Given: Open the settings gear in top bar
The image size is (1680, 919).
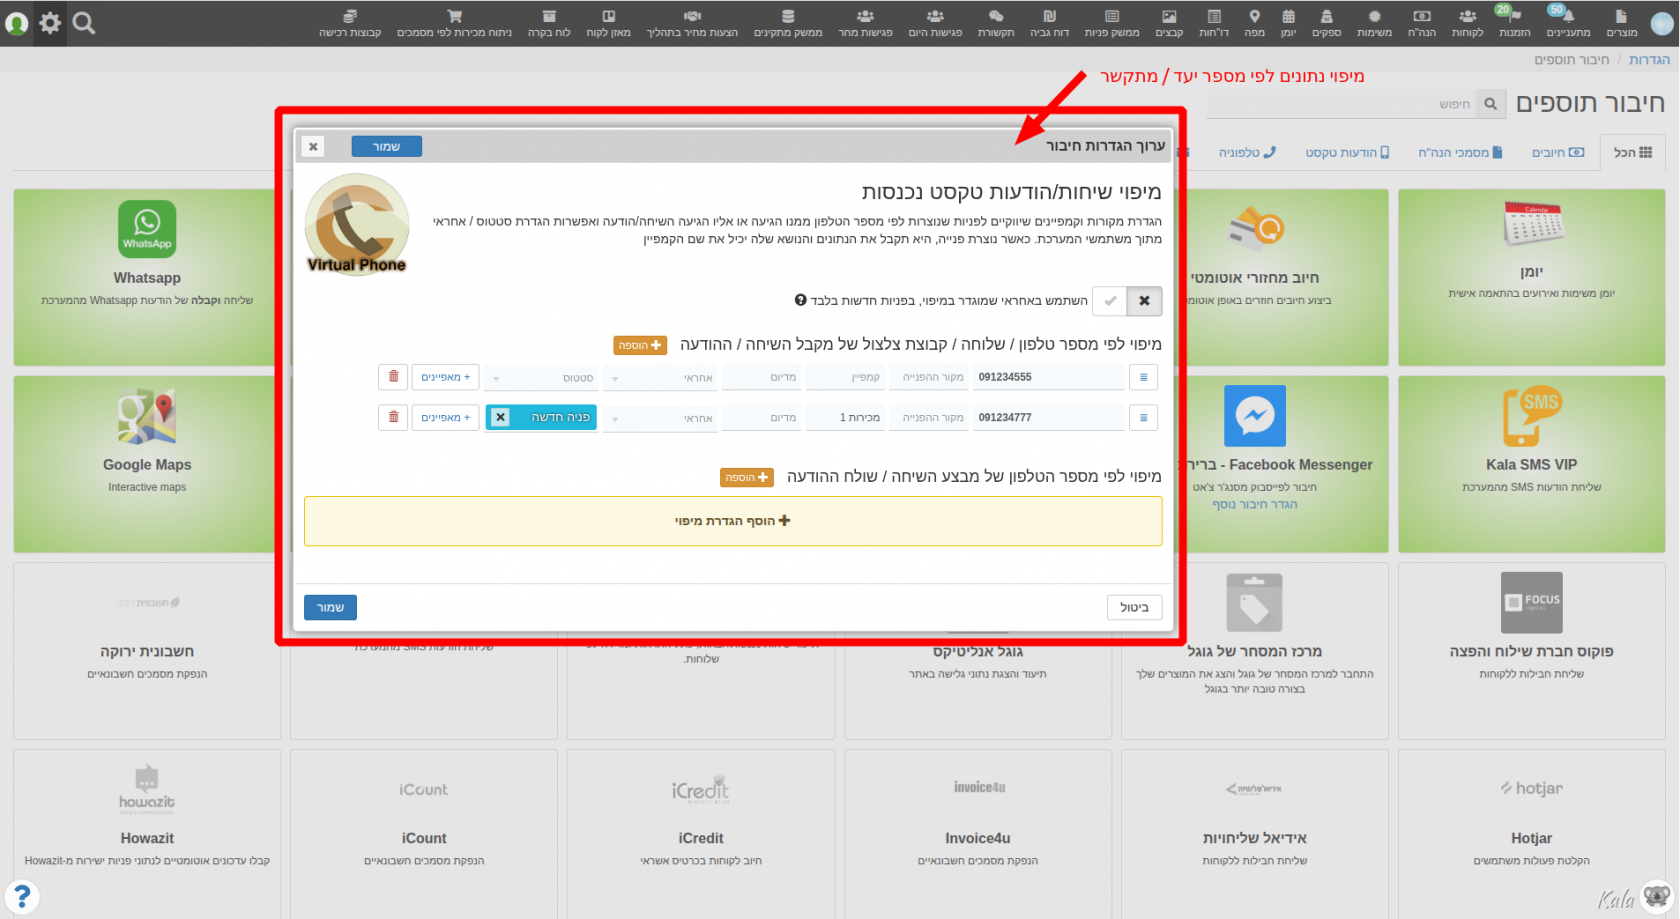Looking at the screenshot, I should pyautogui.click(x=50, y=23).
